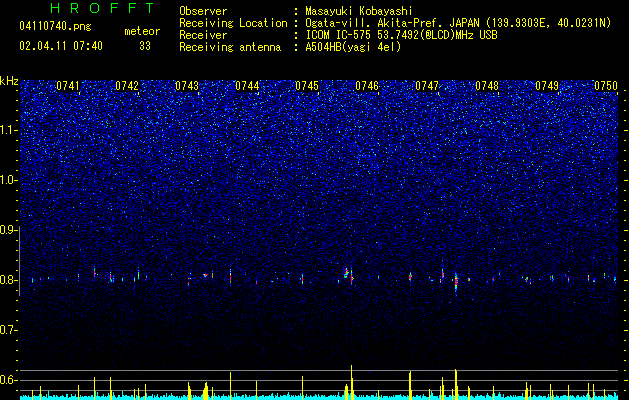Click the 0.6 kHz axis label
629x400 pixels.
point(9,380)
